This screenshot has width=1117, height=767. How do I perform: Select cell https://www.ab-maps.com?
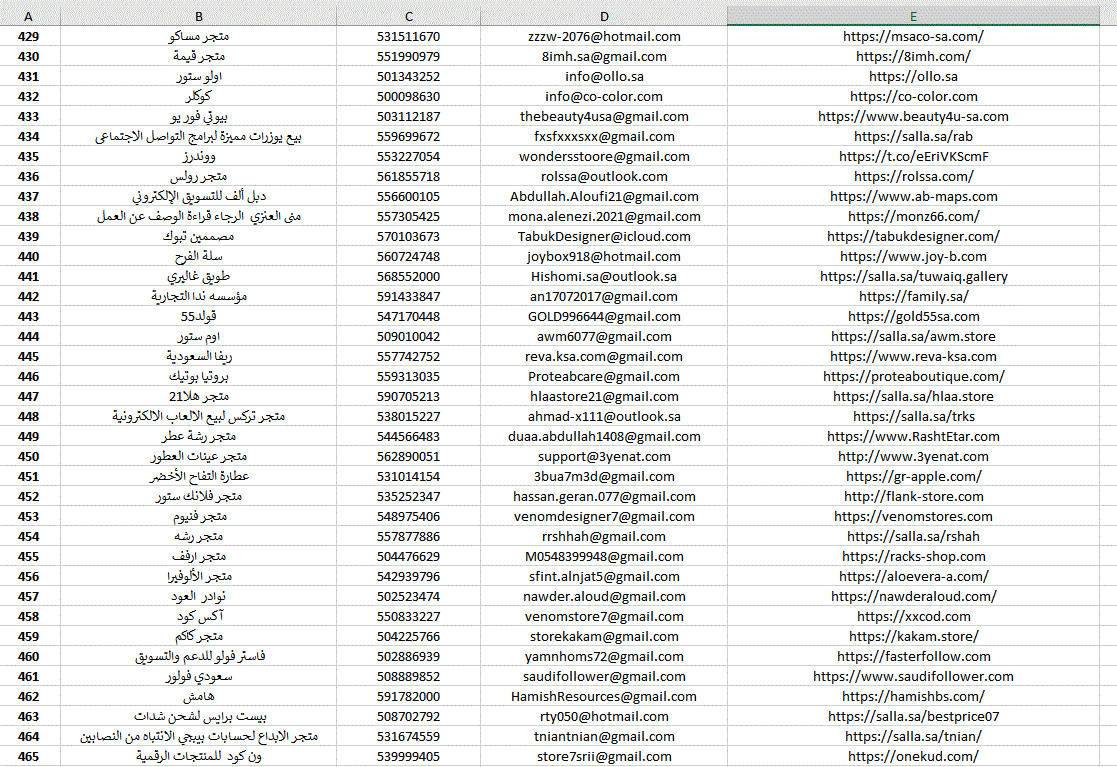coord(913,196)
